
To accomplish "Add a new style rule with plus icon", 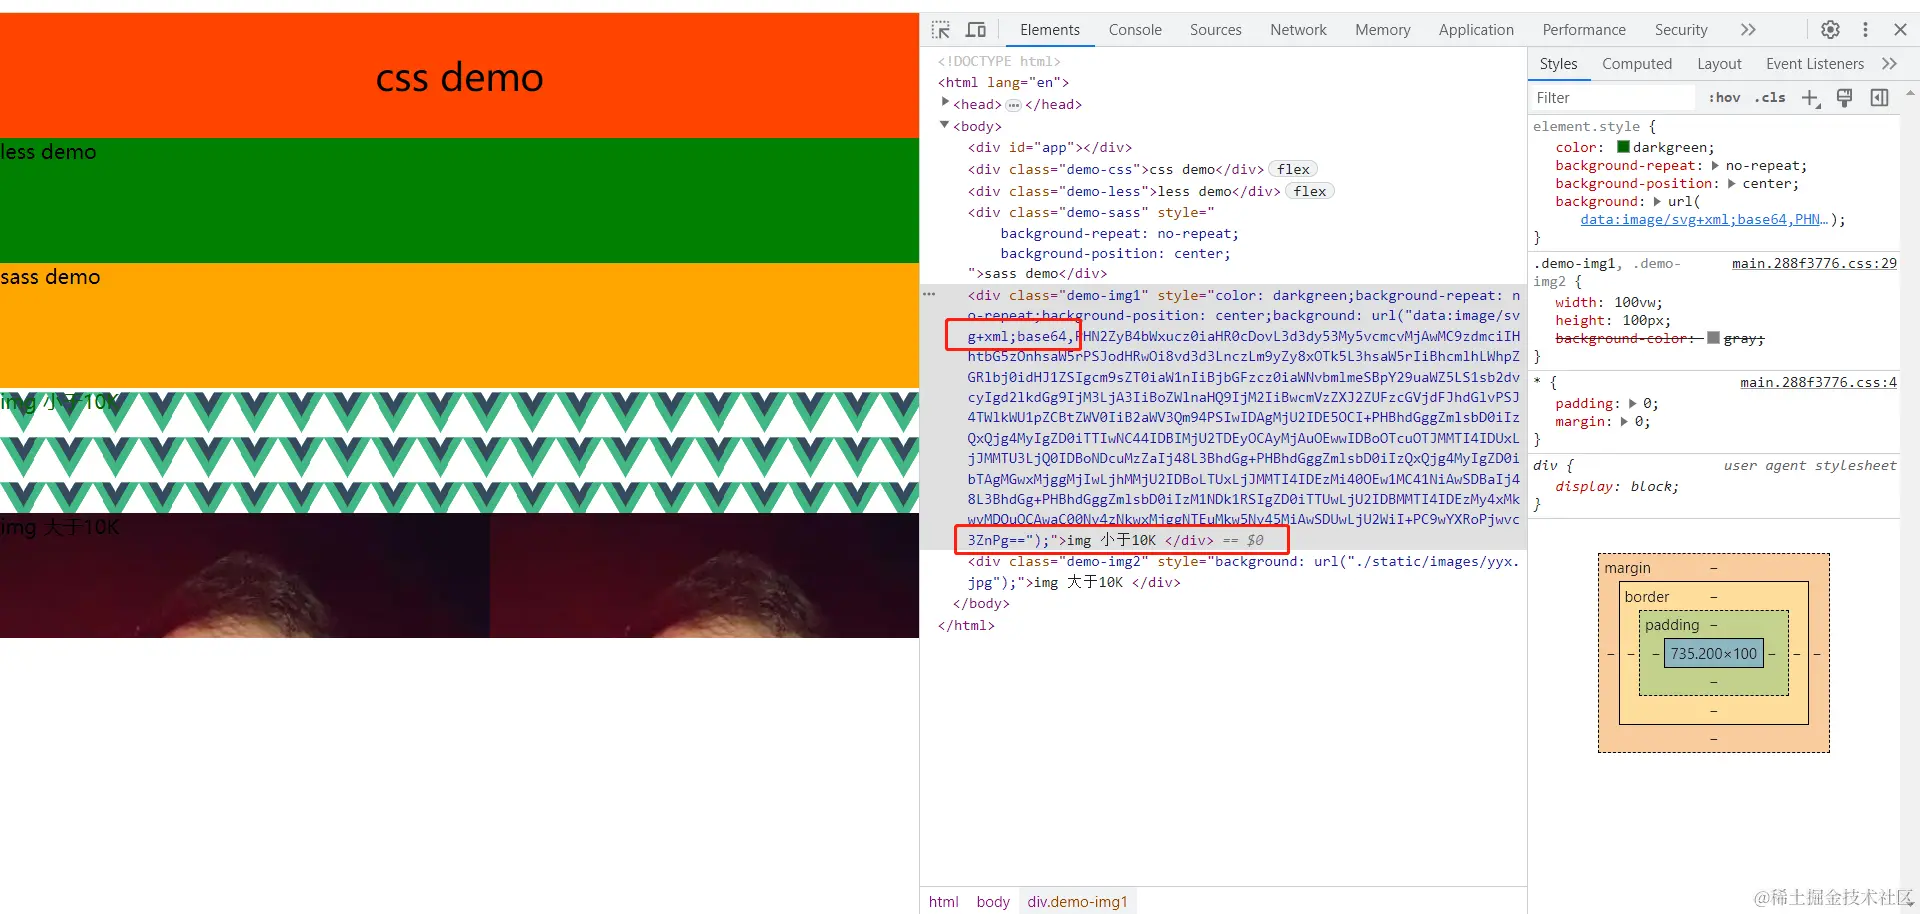I will point(1811,97).
